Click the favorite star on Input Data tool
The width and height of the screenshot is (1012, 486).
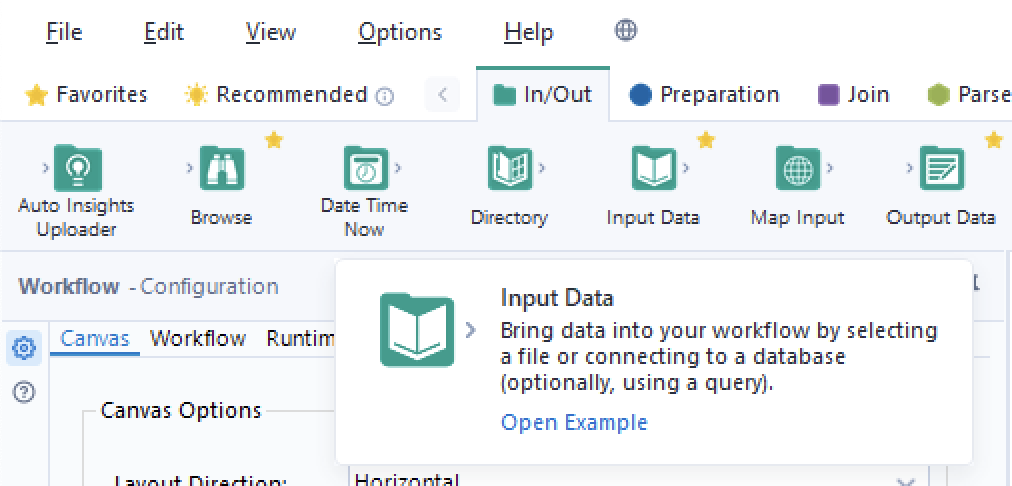pos(706,139)
